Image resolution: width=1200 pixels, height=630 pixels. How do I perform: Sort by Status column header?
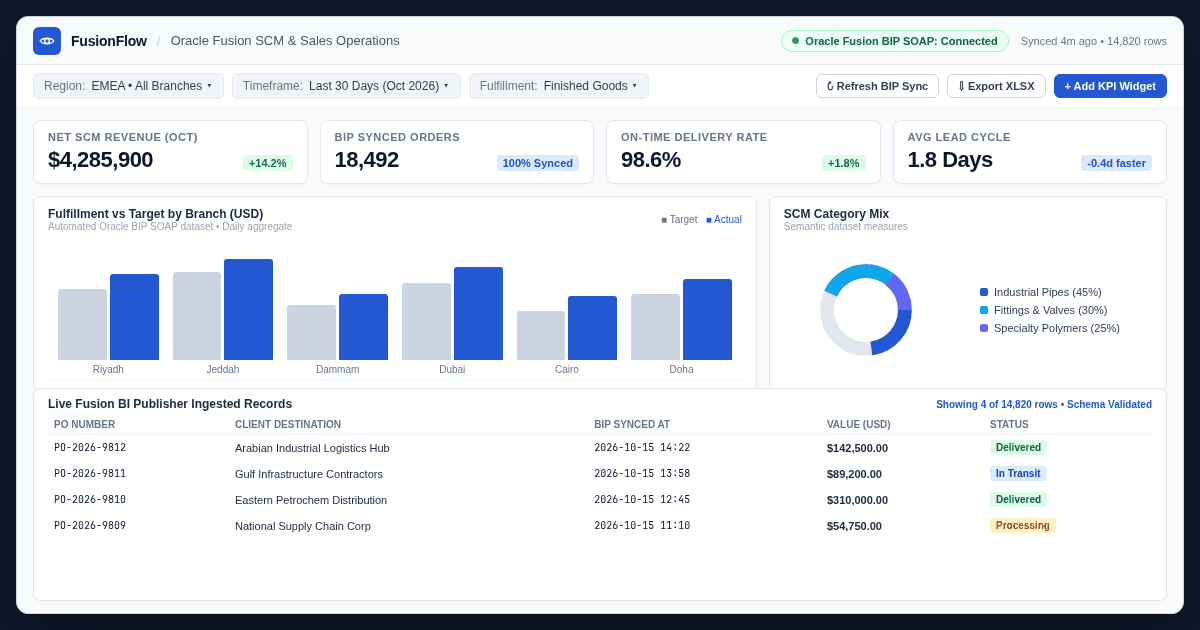pos(1009,424)
